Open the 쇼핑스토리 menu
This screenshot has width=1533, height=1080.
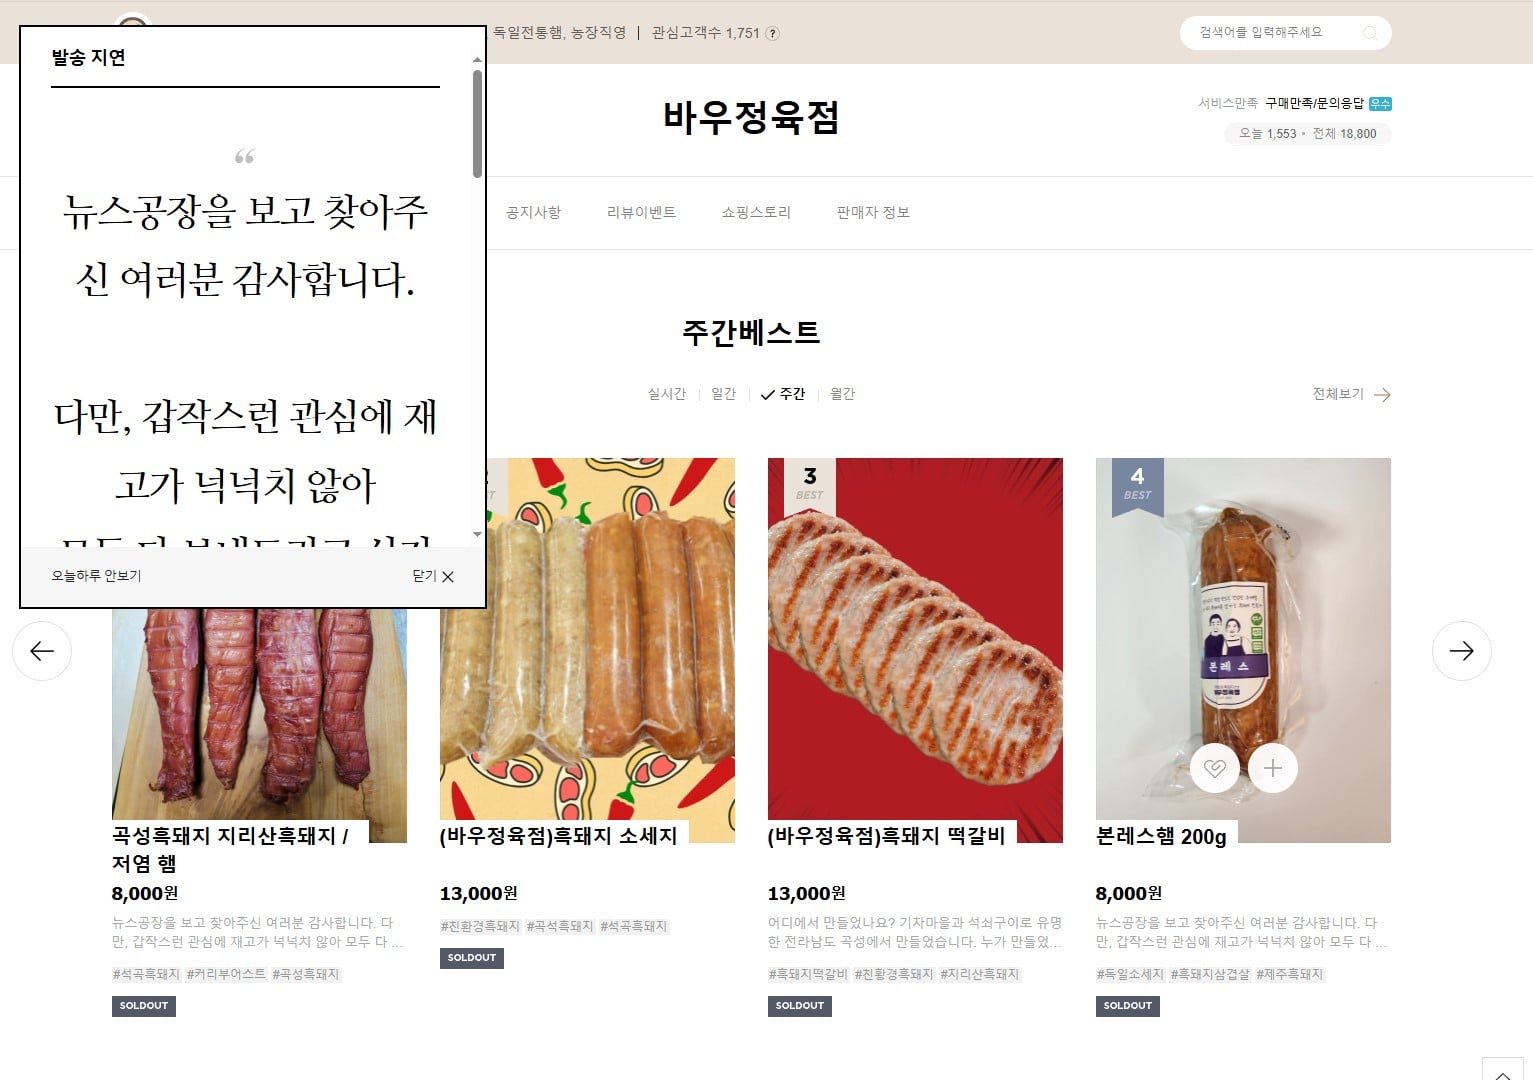[756, 212]
